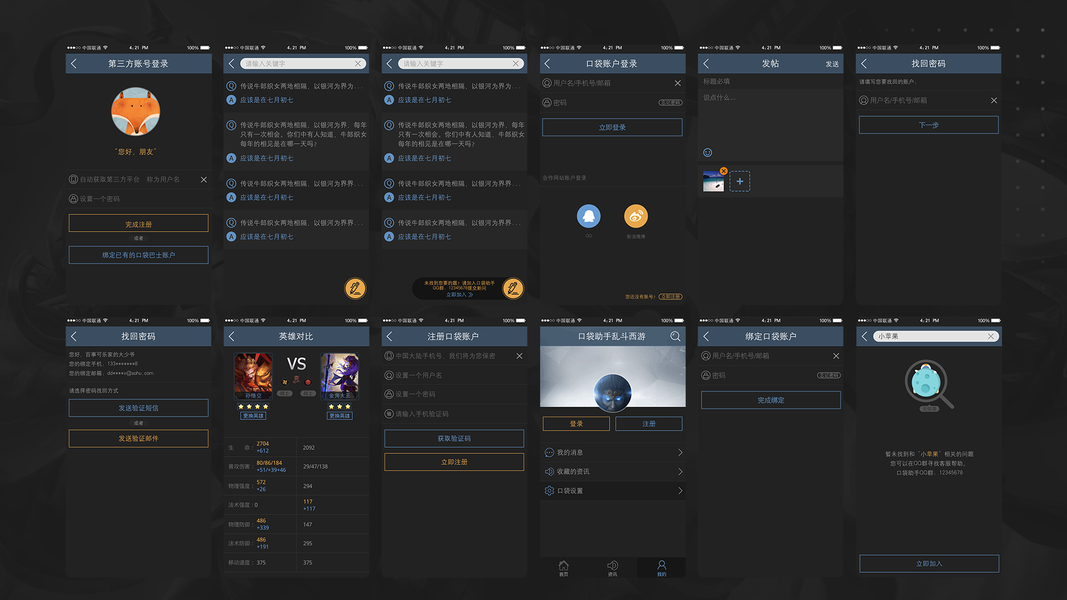
Task: Clear the 小苹果 search text
Action: point(991,336)
